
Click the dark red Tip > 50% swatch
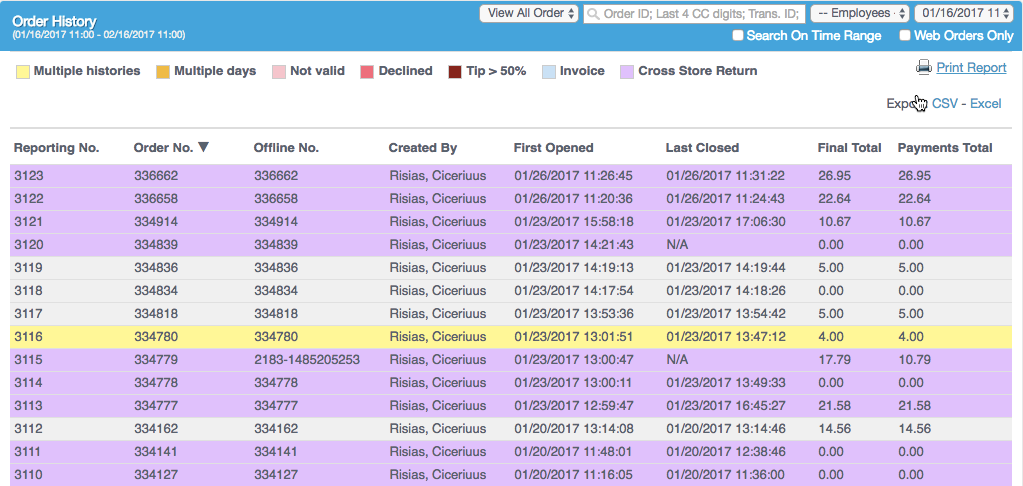pyautogui.click(x=455, y=71)
